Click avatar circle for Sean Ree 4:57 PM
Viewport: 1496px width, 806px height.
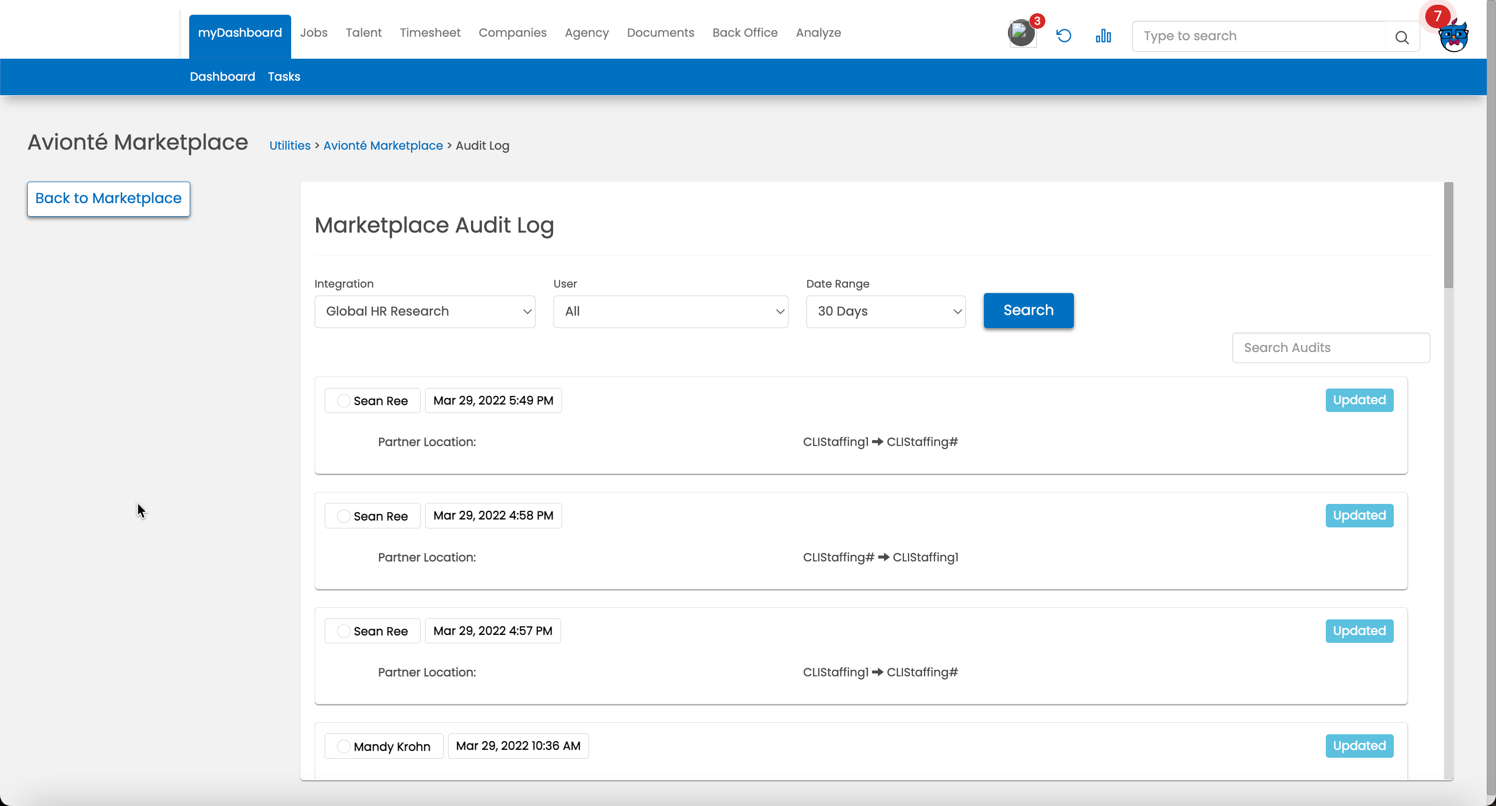coord(343,632)
